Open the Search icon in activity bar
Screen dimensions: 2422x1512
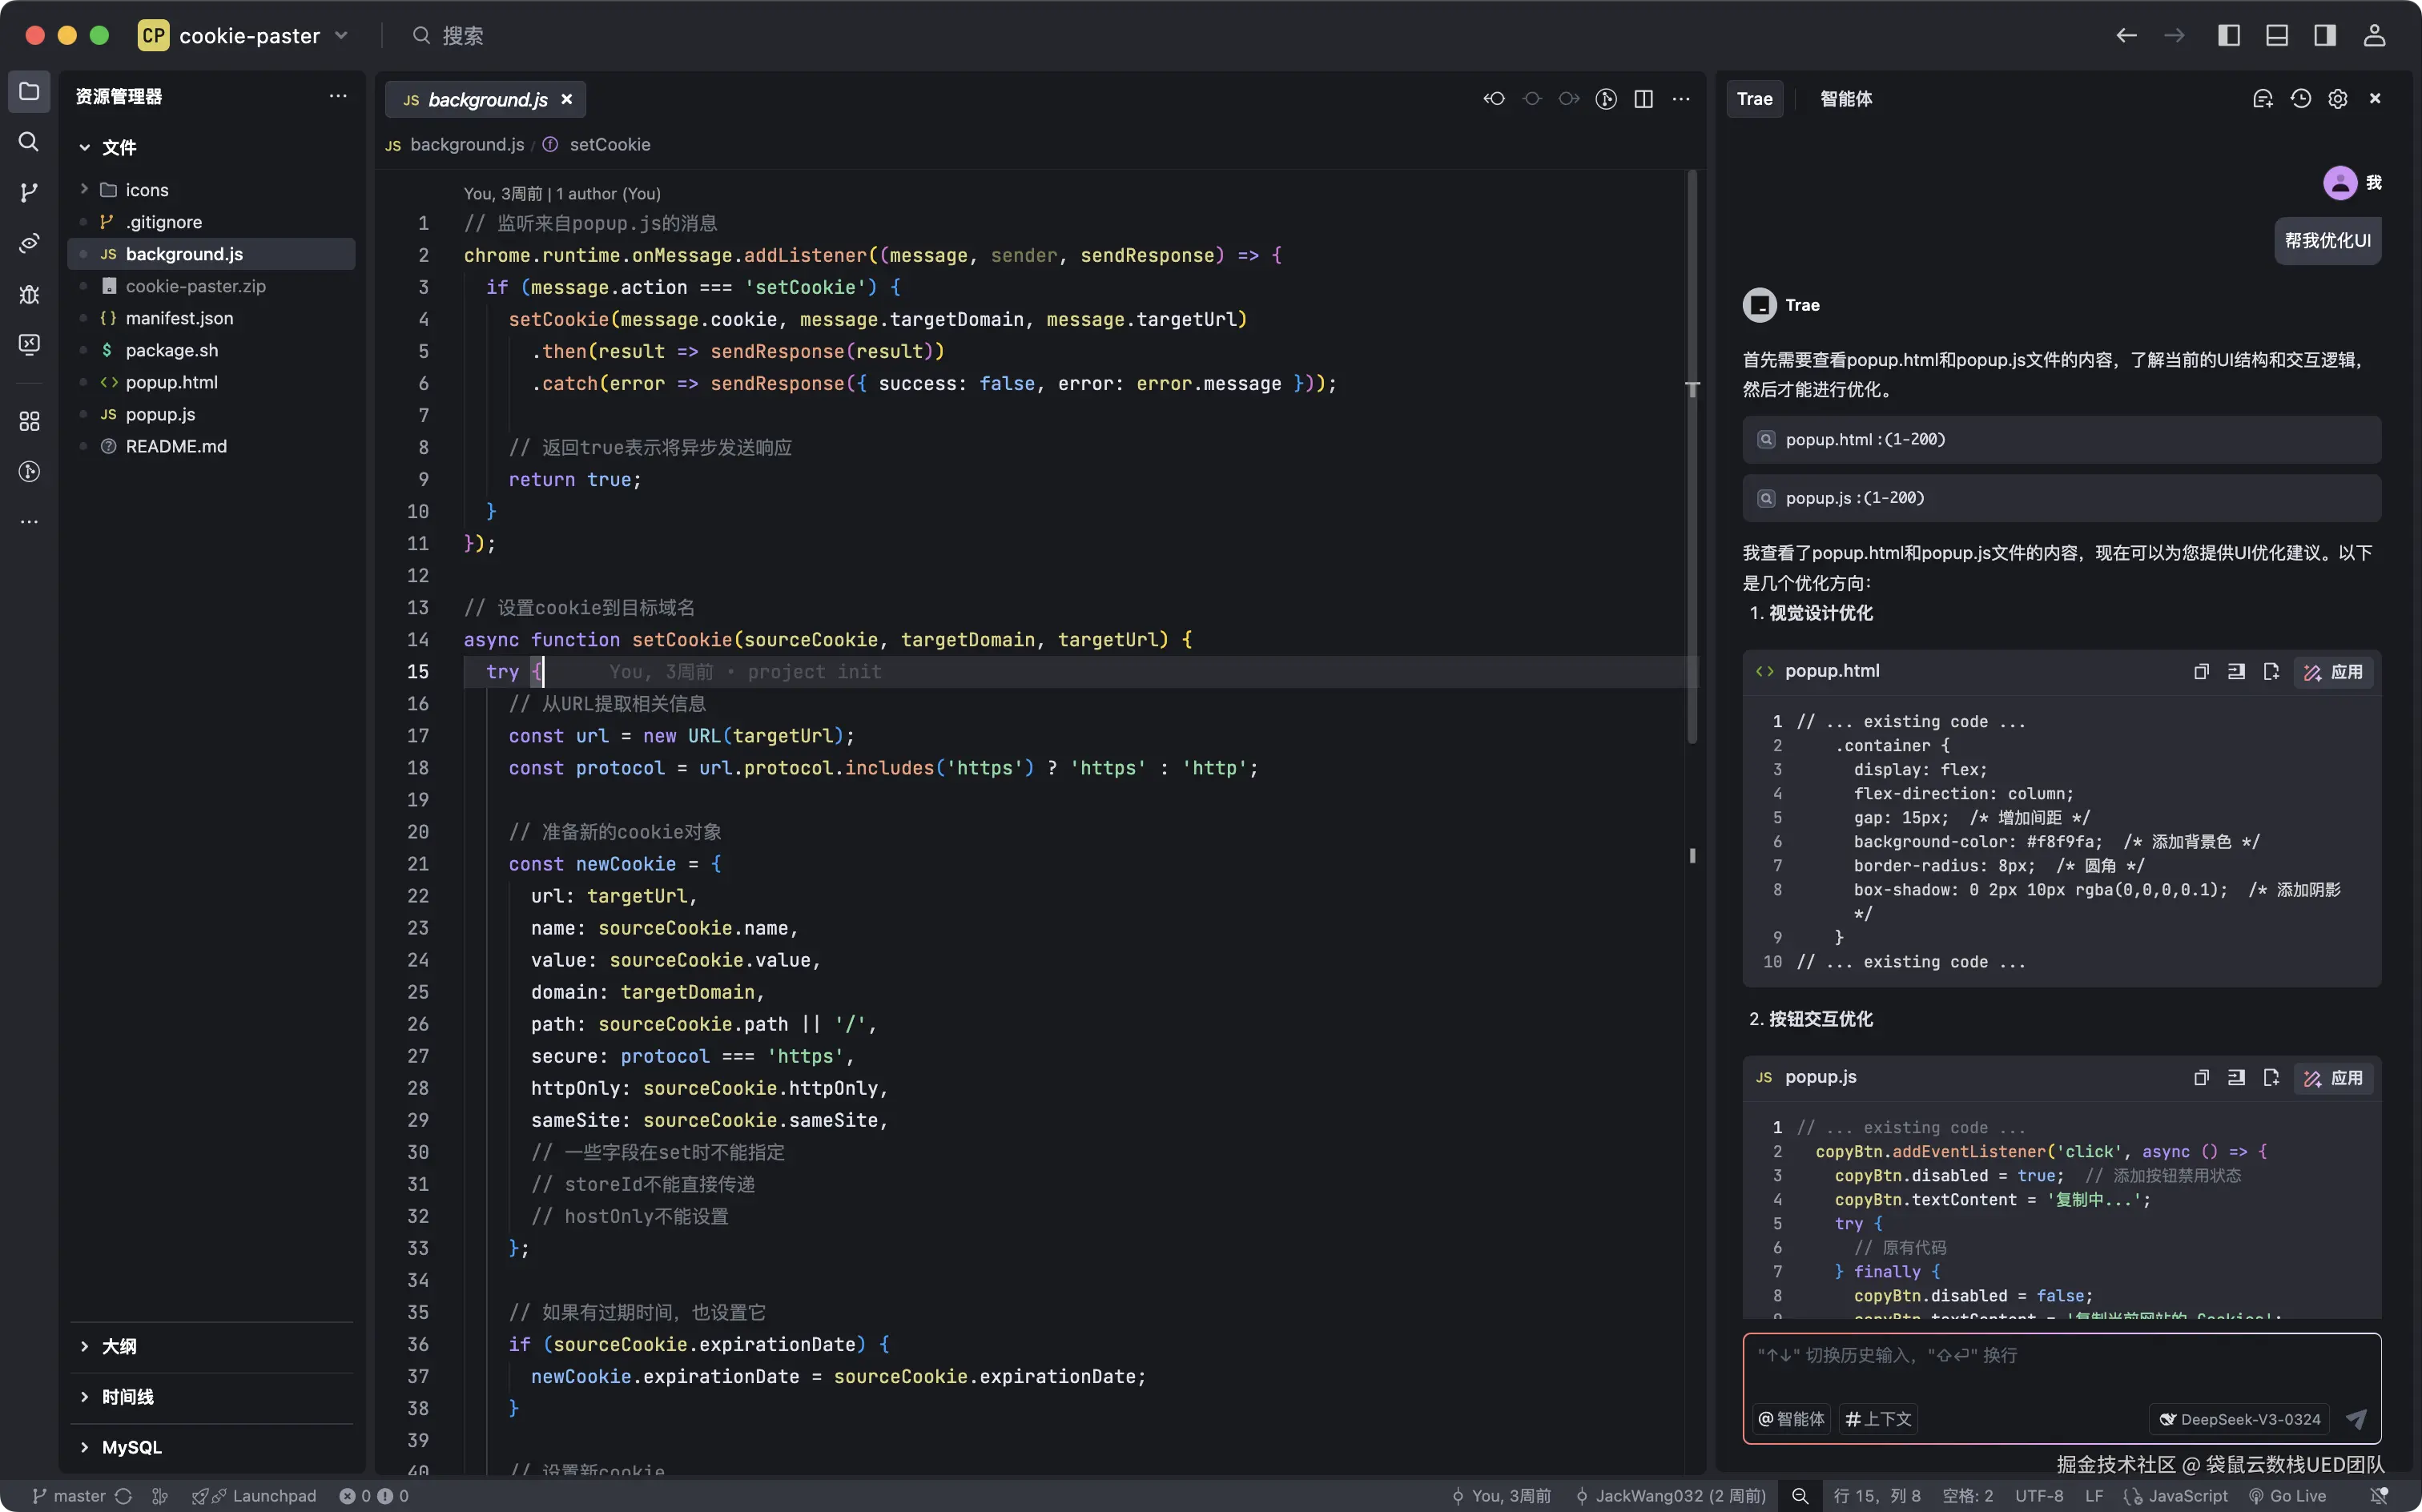click(x=29, y=142)
